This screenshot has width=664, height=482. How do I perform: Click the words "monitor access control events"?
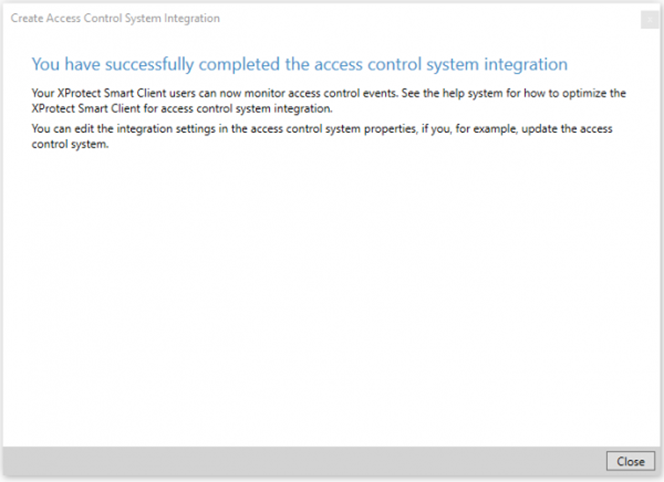pos(321,93)
